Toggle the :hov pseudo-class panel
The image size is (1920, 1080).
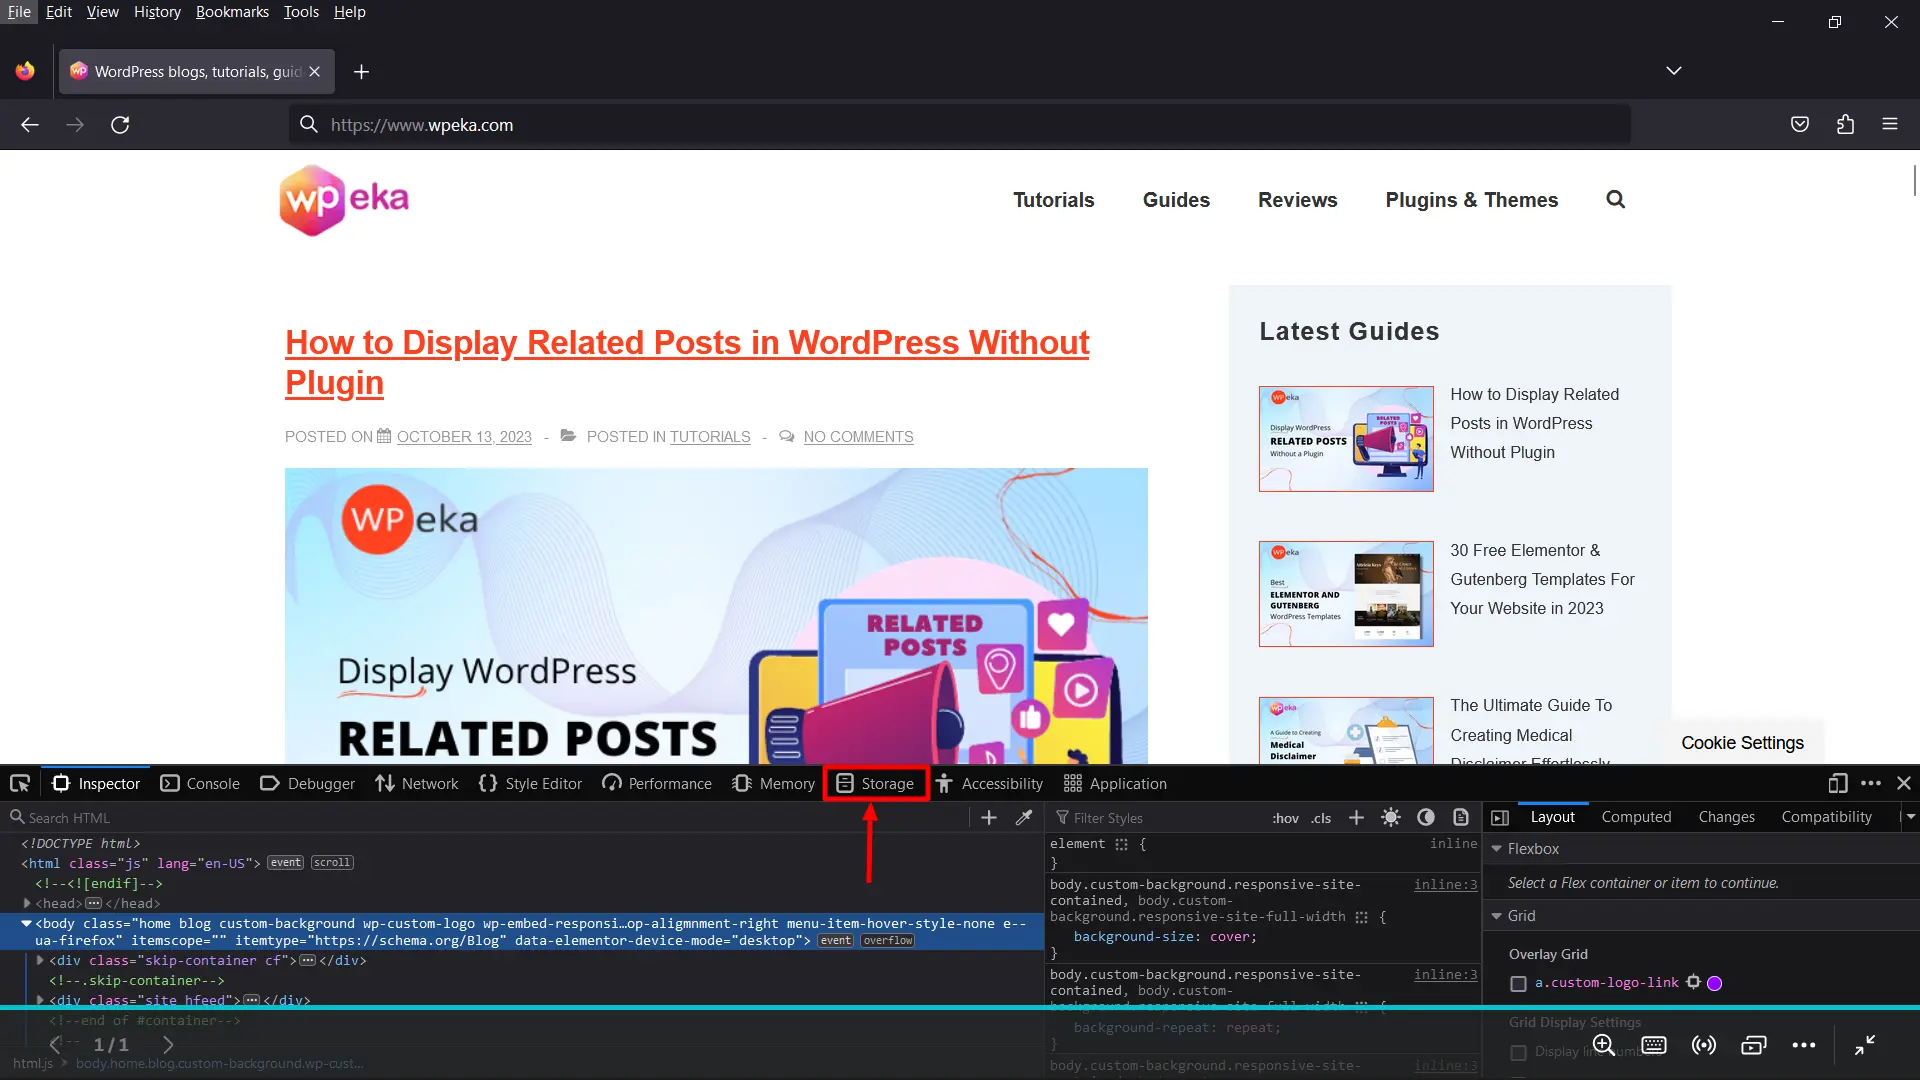pyautogui.click(x=1285, y=818)
